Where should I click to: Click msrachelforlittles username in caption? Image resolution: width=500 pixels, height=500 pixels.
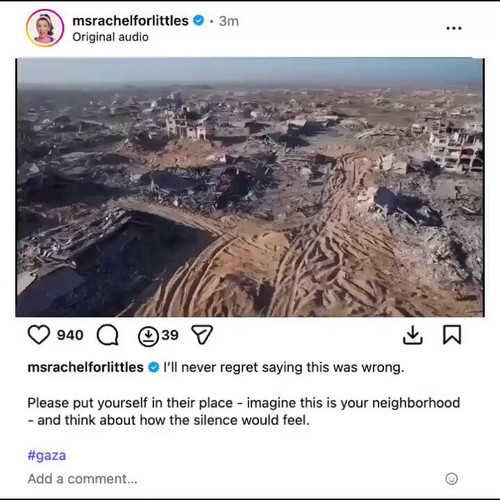coord(85,367)
